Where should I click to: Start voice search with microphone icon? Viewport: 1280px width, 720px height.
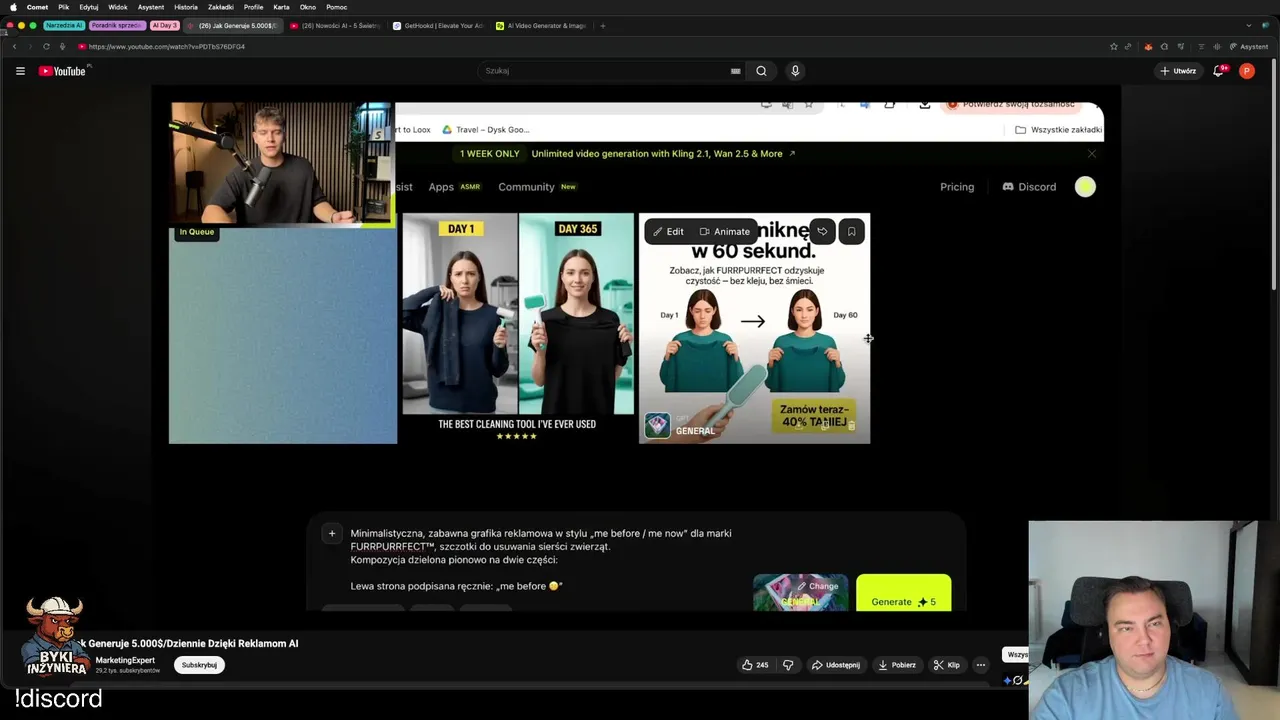point(795,71)
